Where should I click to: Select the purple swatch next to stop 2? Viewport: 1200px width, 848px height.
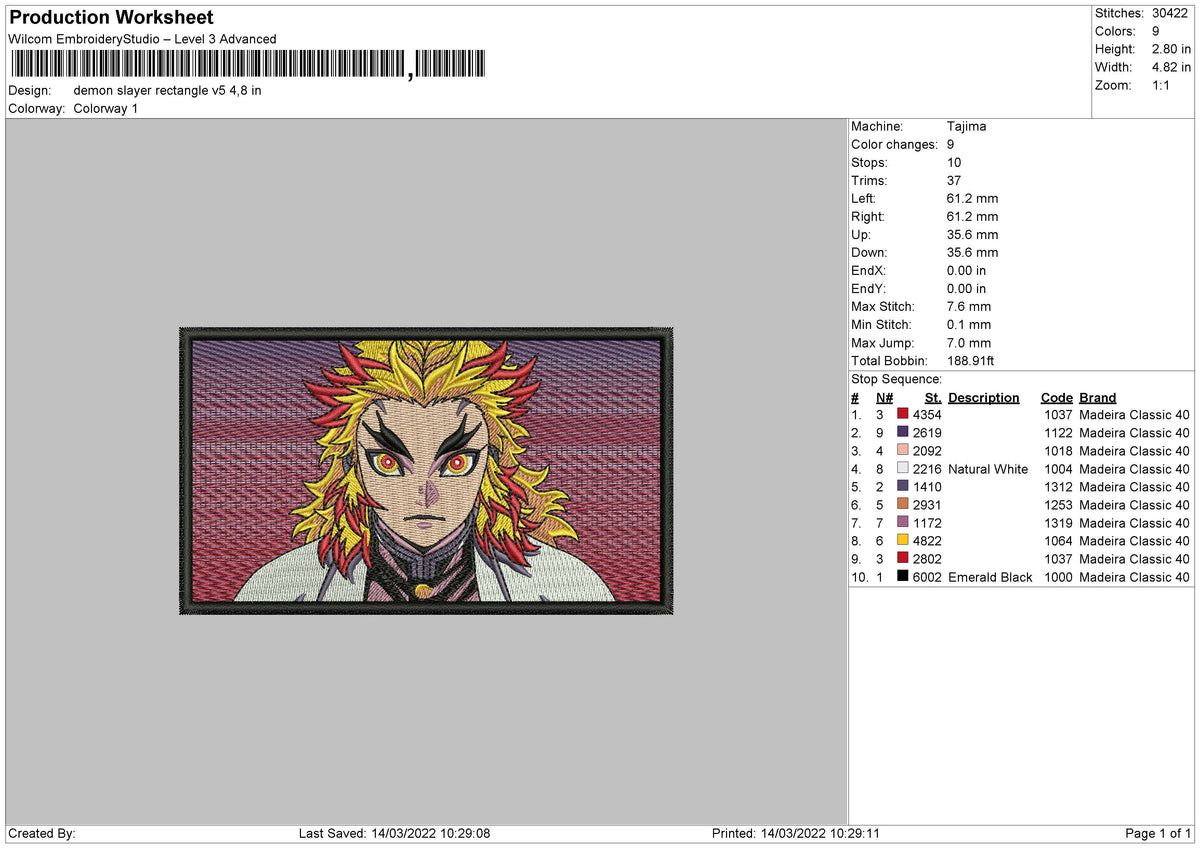903,432
